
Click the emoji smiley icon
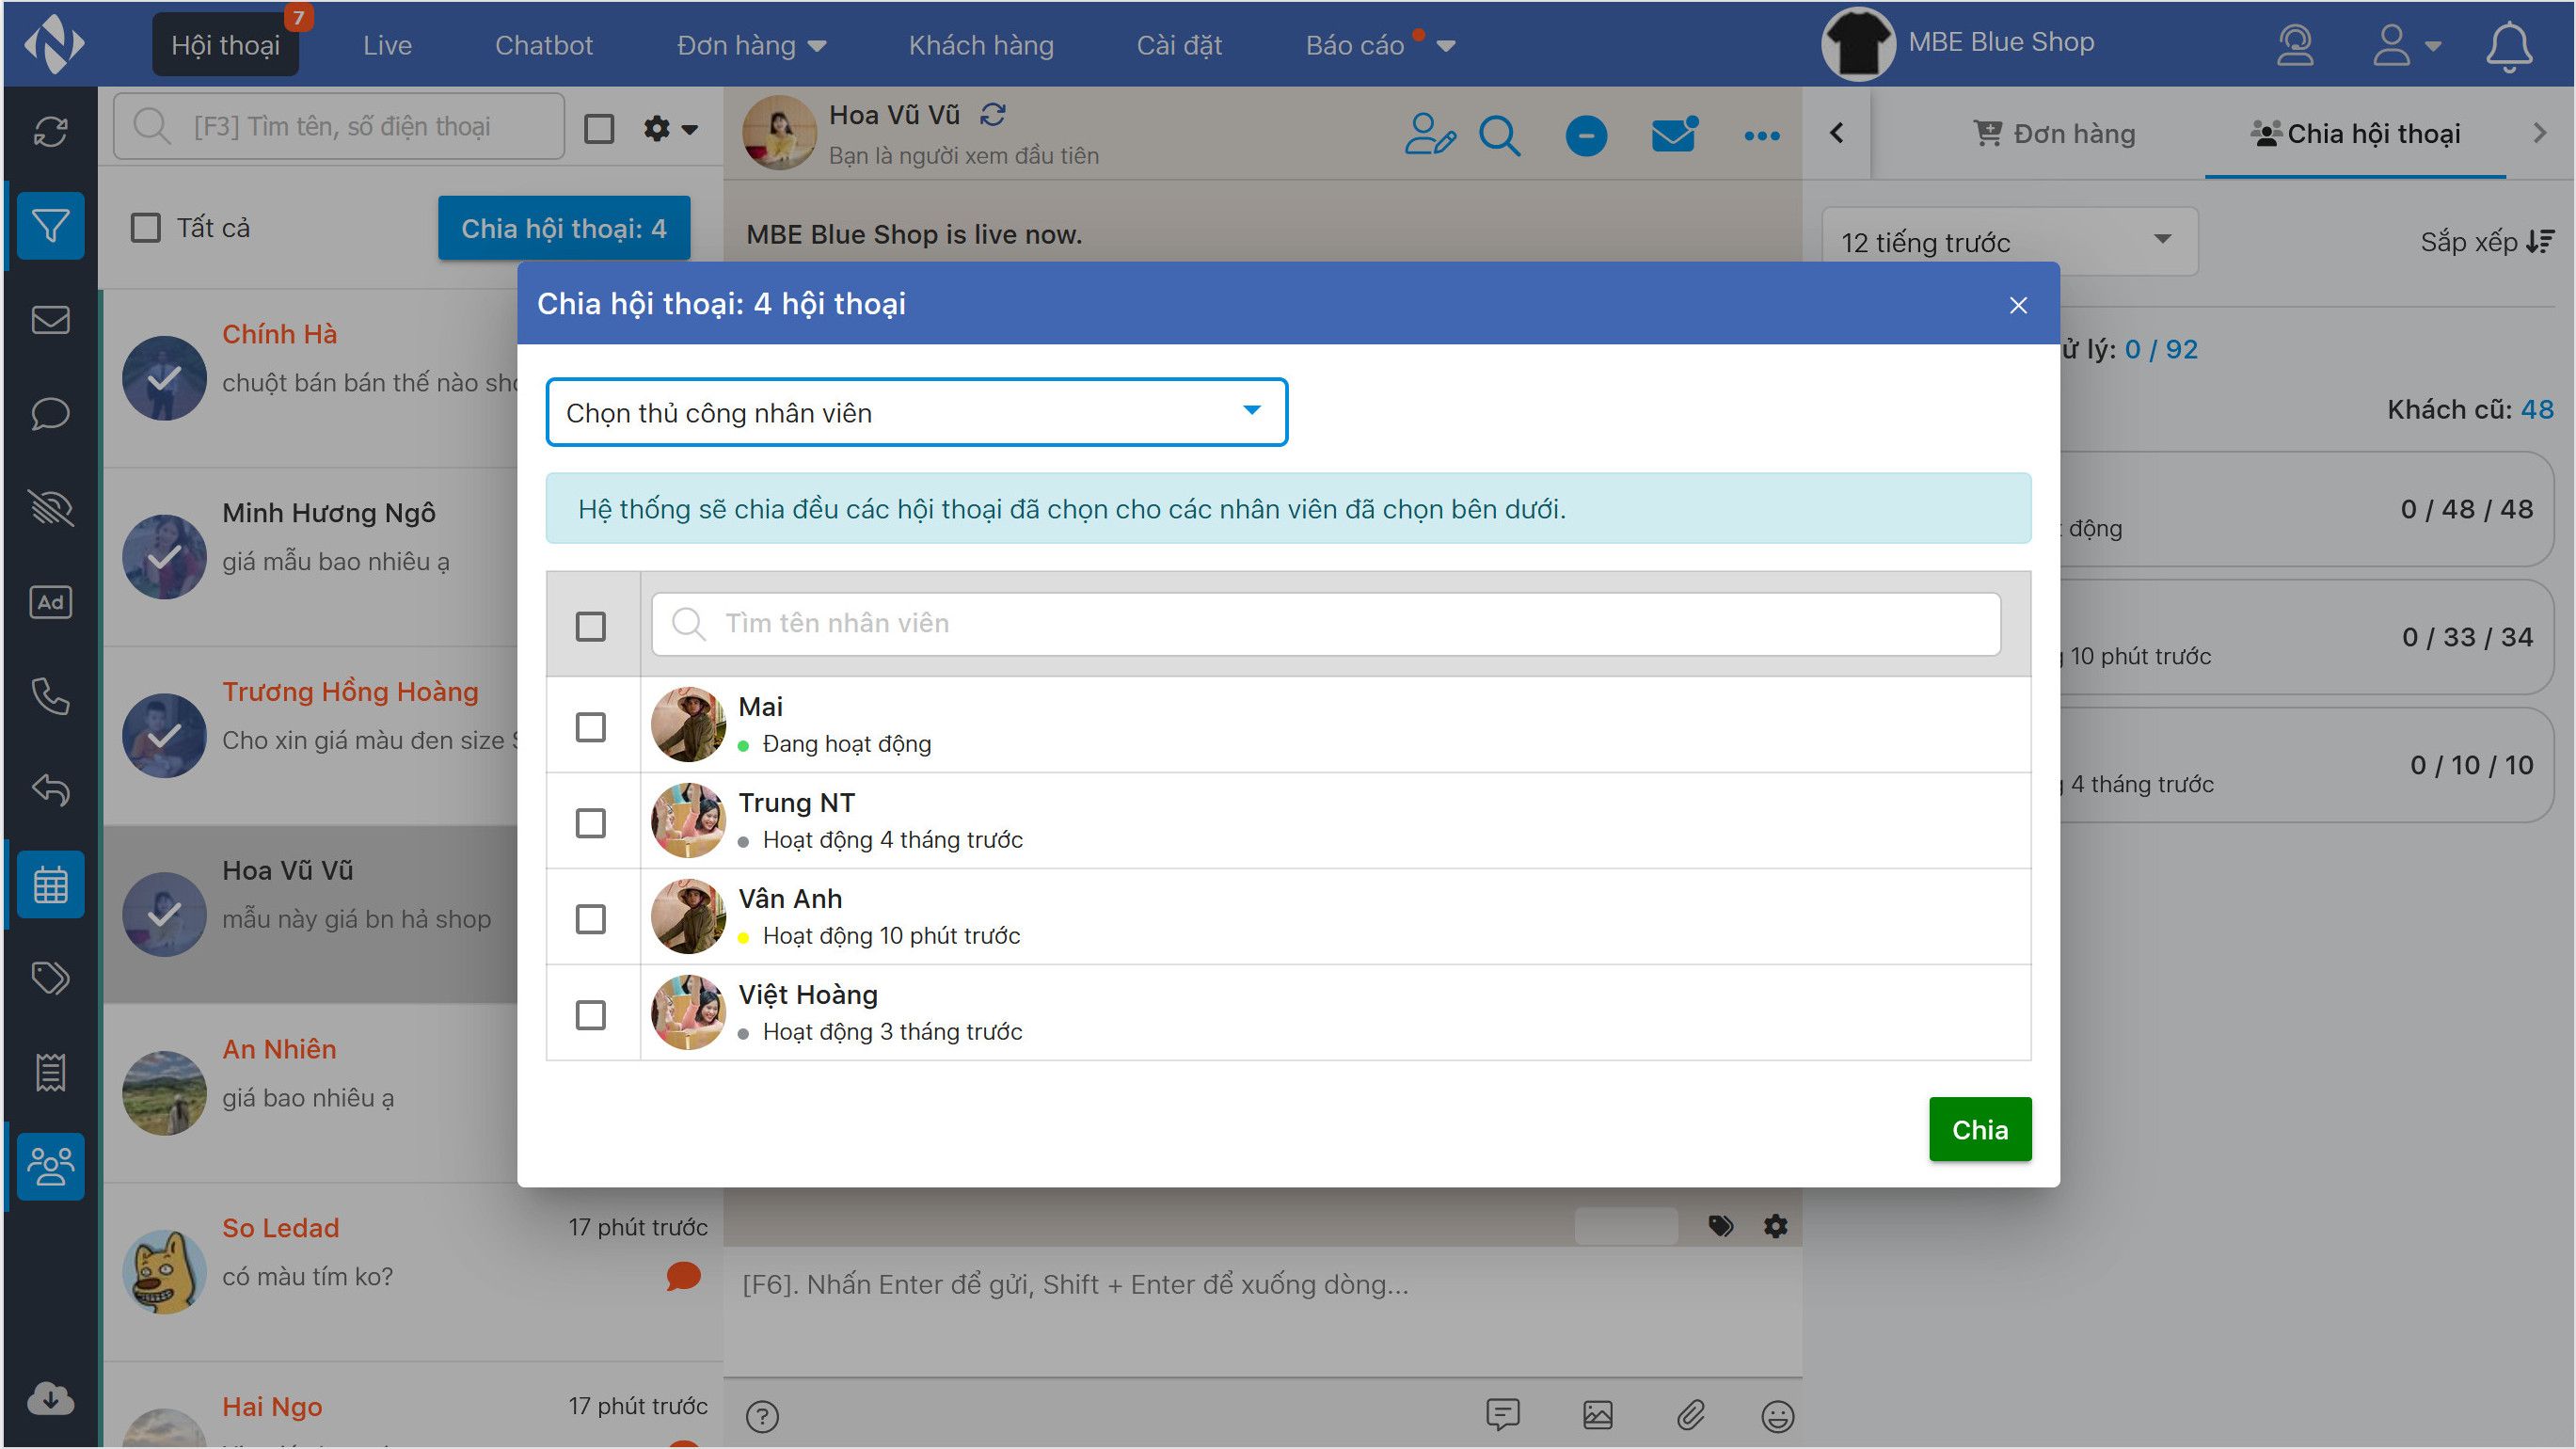(1777, 1416)
